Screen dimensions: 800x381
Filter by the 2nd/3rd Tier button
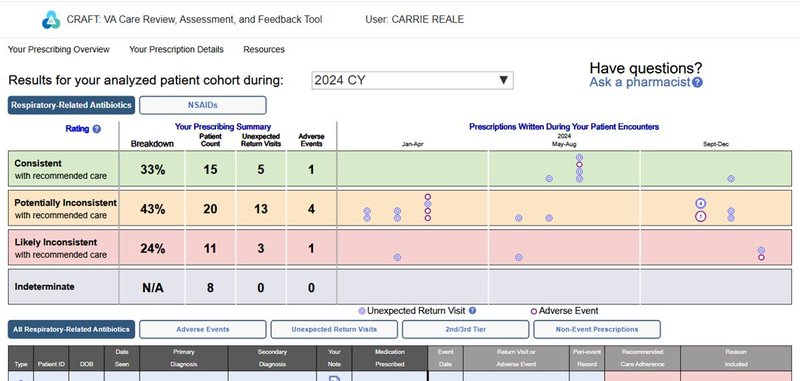[465, 329]
